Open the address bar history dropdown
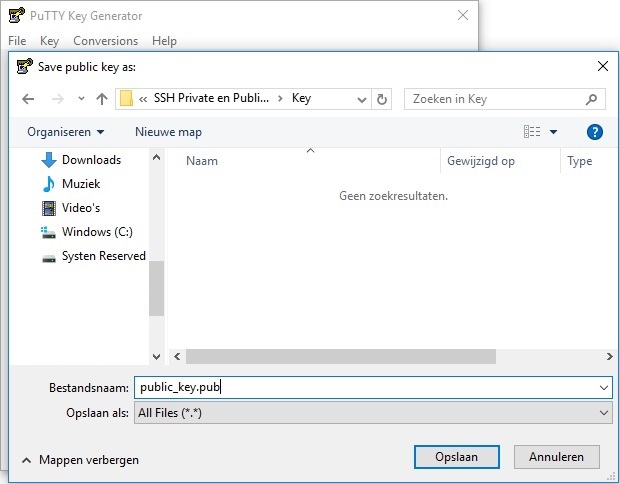The height and width of the screenshot is (484, 620). [x=361, y=100]
